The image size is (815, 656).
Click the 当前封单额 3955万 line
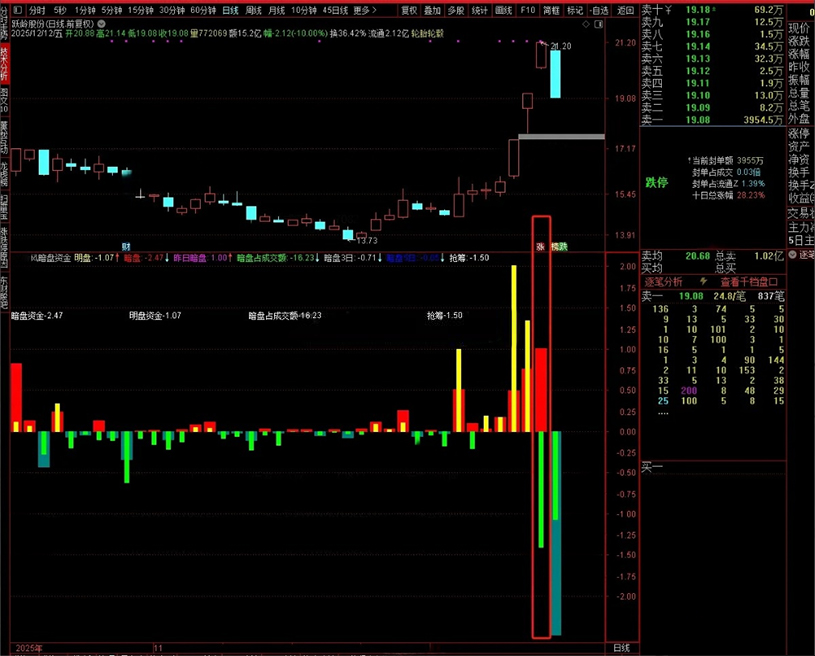point(725,161)
